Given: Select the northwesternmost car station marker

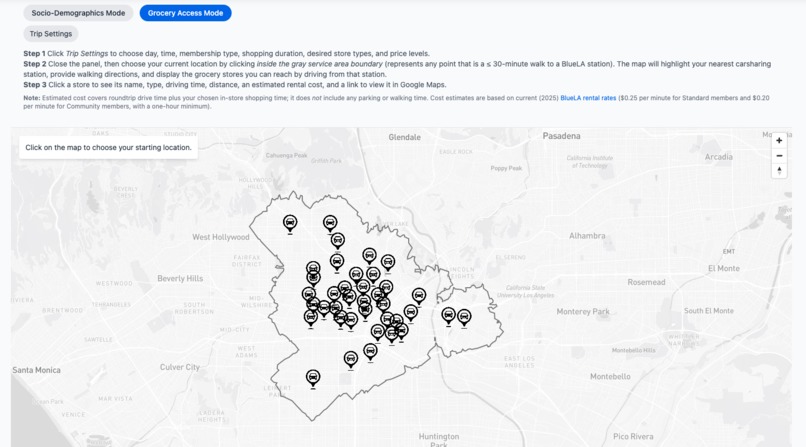Looking at the screenshot, I should (x=290, y=224).
